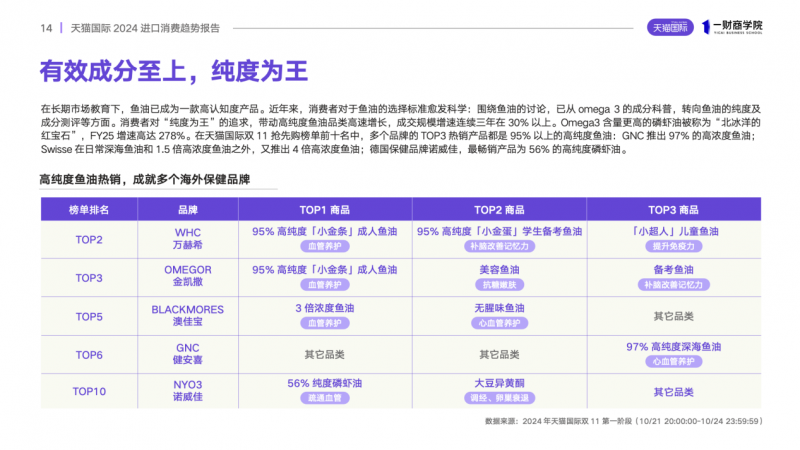This screenshot has height=450, width=800.
Task: Select the TOP10 ranking cell
Action: pos(89,392)
